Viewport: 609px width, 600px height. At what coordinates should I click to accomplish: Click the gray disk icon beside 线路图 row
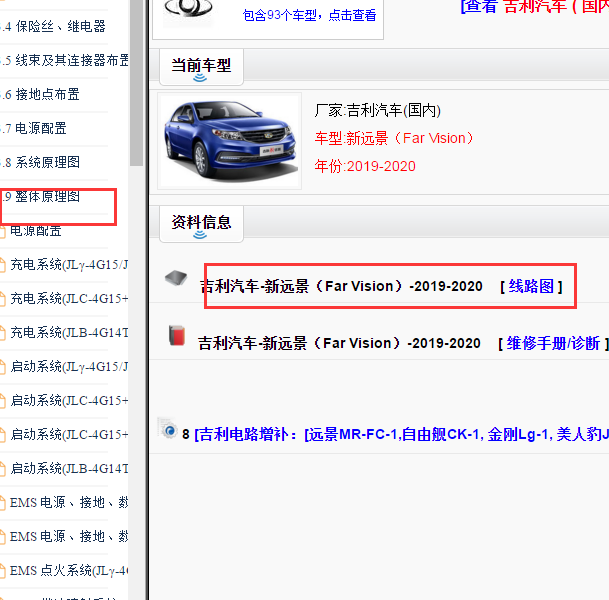pos(176,278)
